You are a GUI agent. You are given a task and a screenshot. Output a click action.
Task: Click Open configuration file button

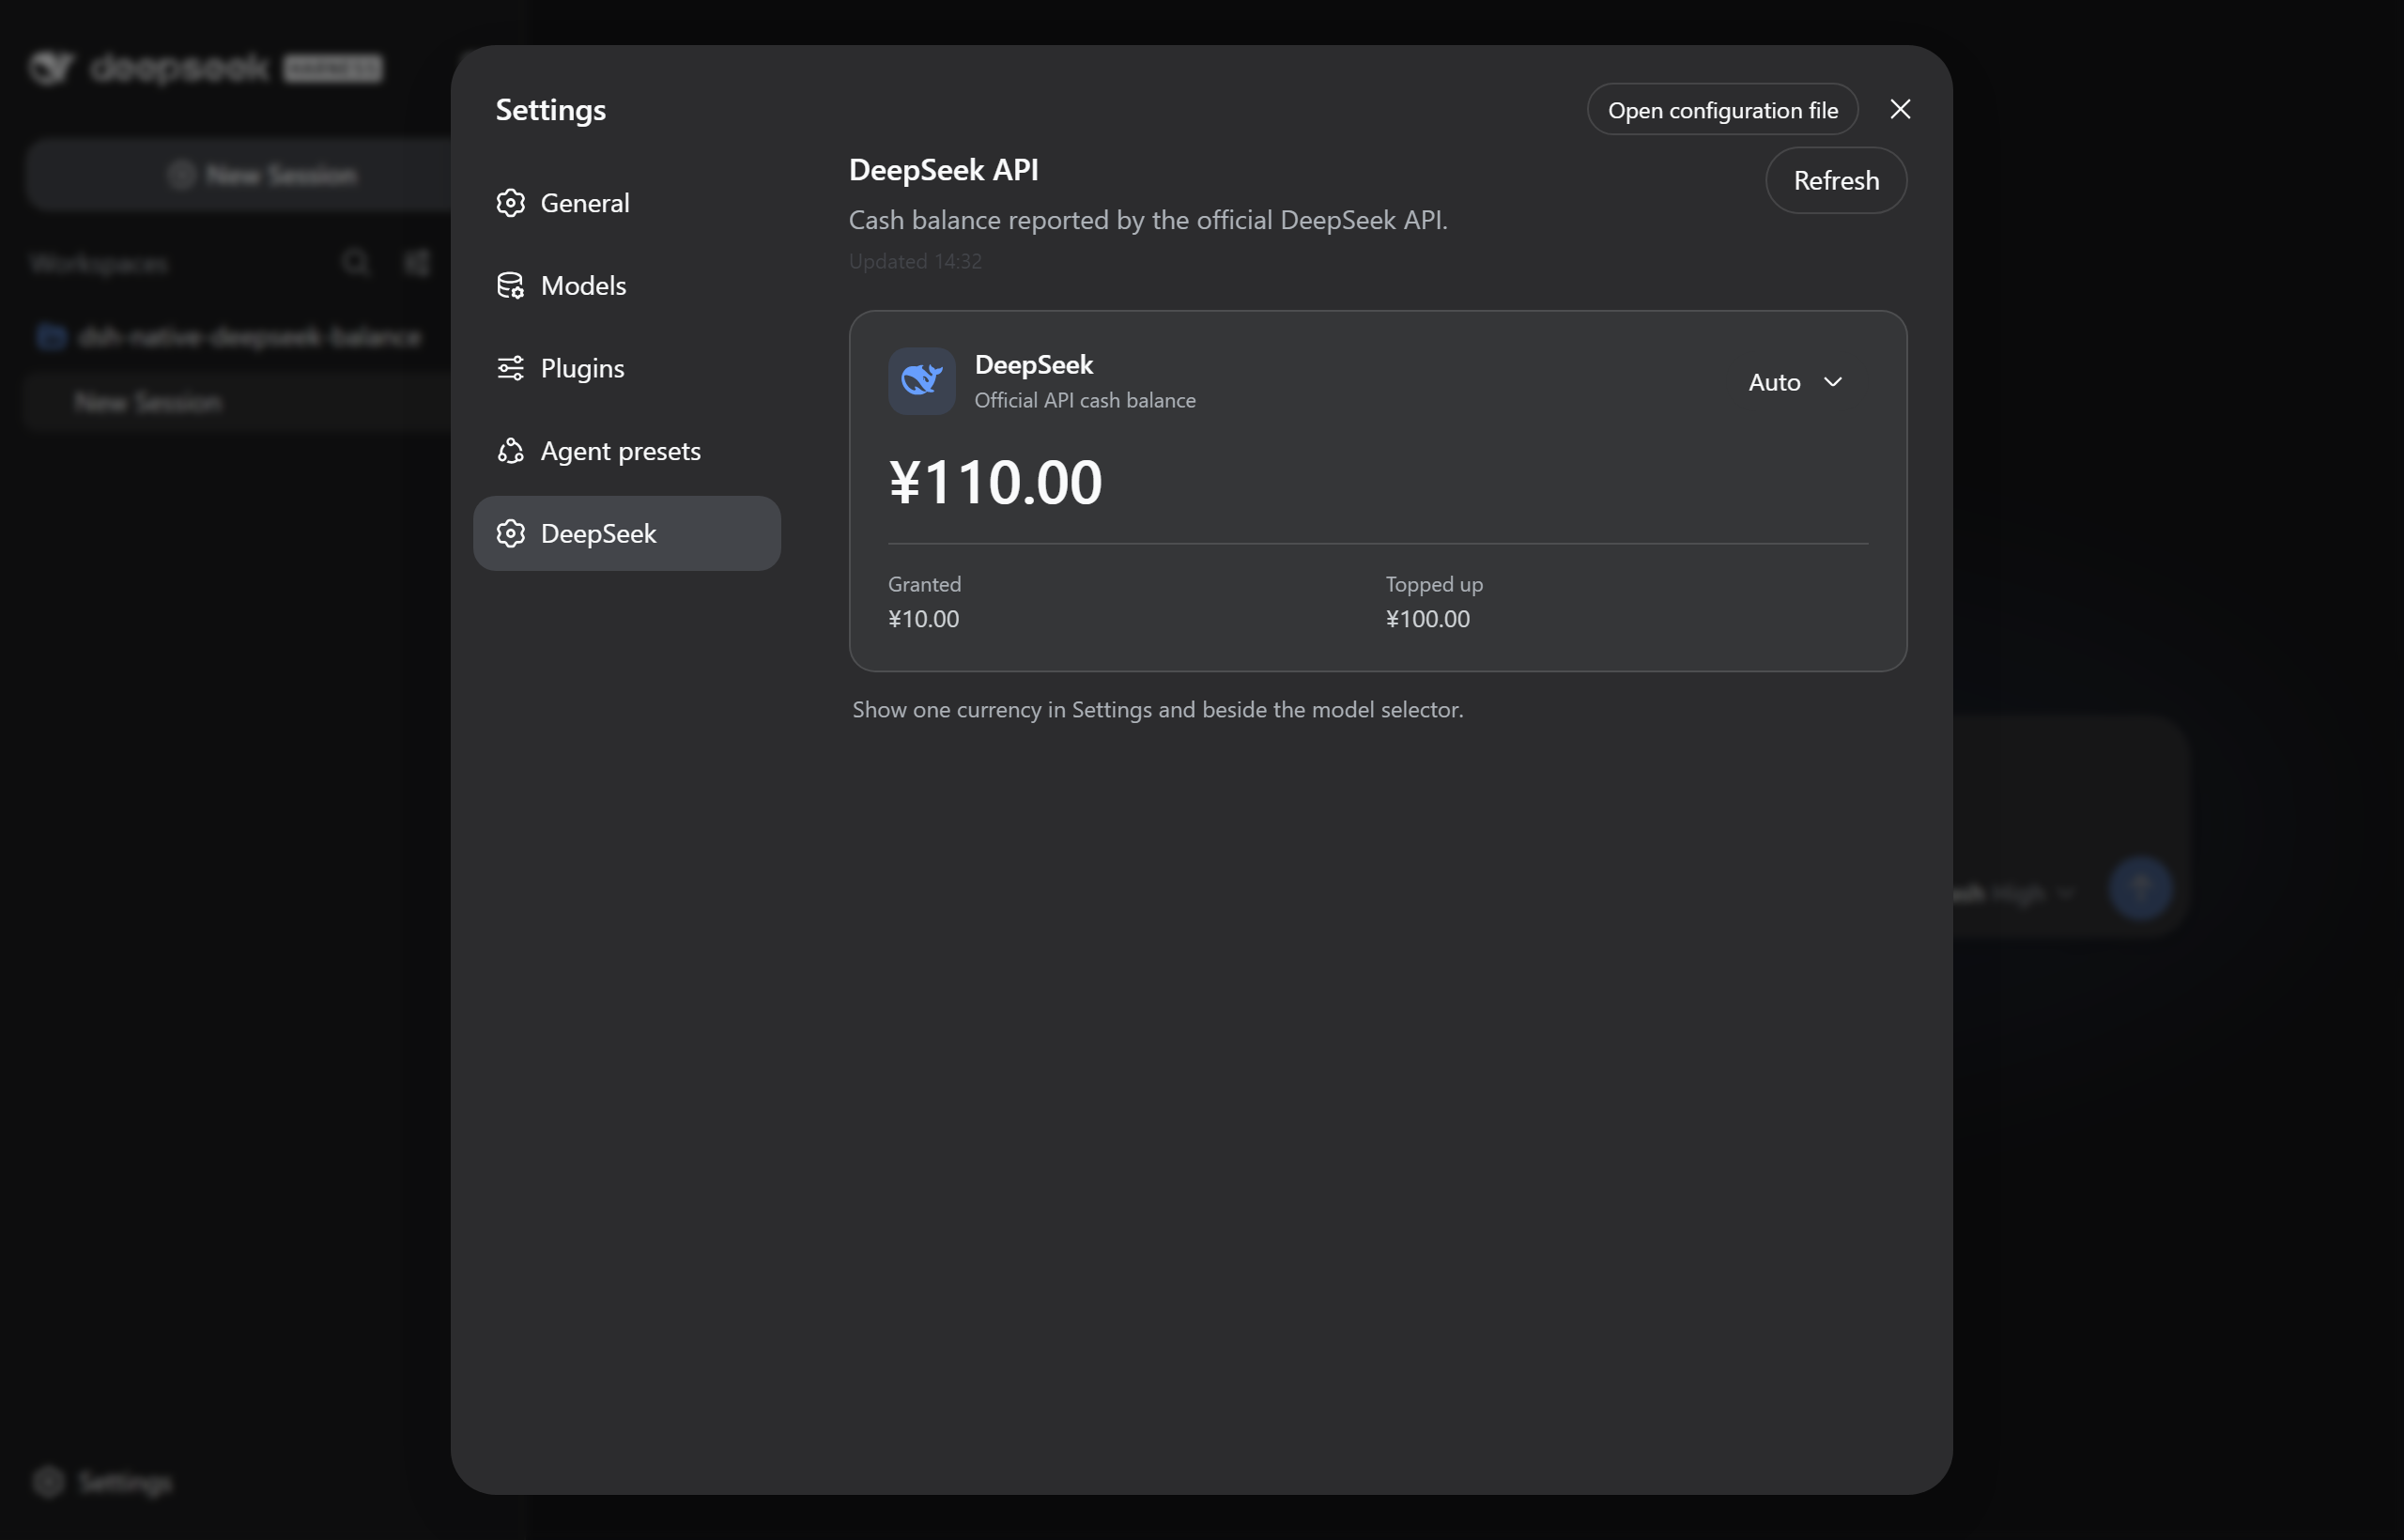tap(1722, 110)
